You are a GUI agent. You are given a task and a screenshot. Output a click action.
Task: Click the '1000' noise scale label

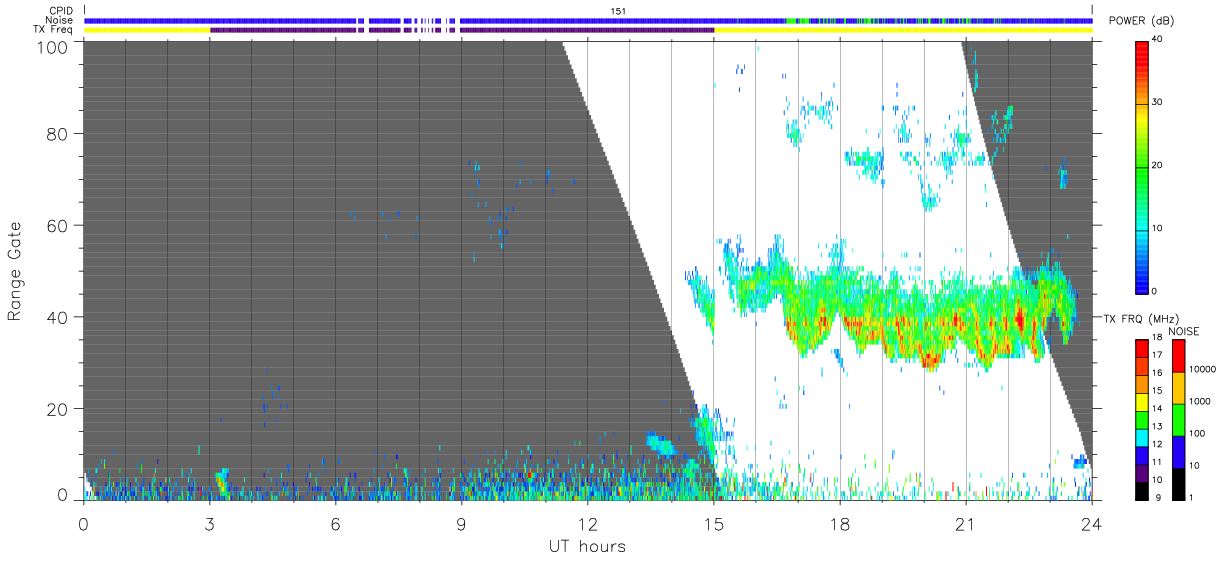coord(1199,401)
